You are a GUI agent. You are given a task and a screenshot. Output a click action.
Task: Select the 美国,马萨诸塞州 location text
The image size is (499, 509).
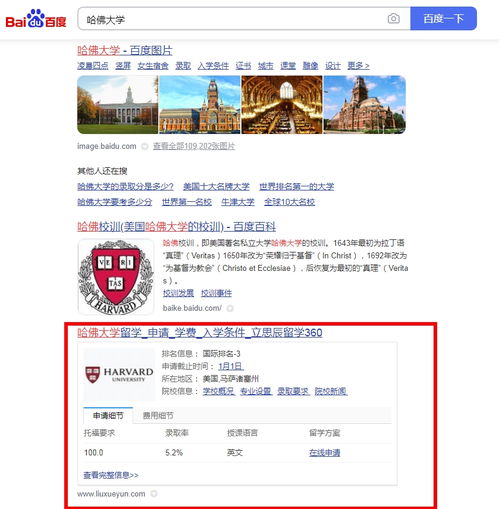(x=231, y=379)
